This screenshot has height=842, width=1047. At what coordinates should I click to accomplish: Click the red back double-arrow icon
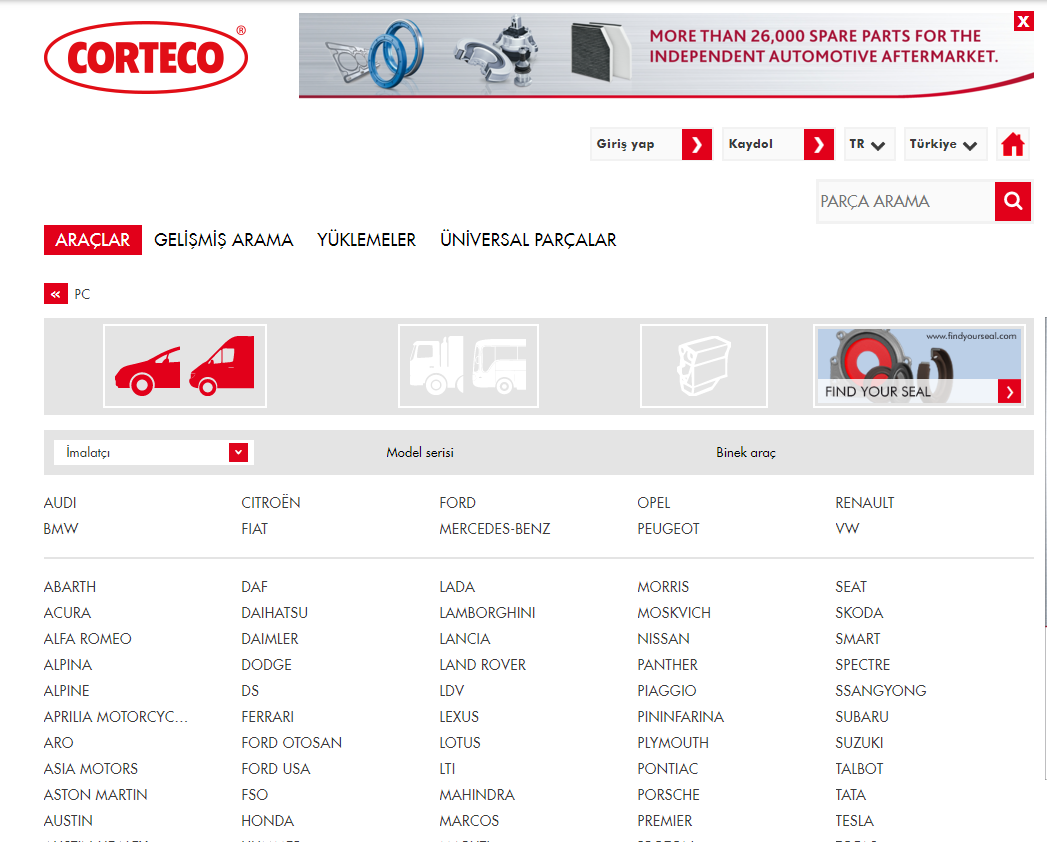tap(55, 294)
